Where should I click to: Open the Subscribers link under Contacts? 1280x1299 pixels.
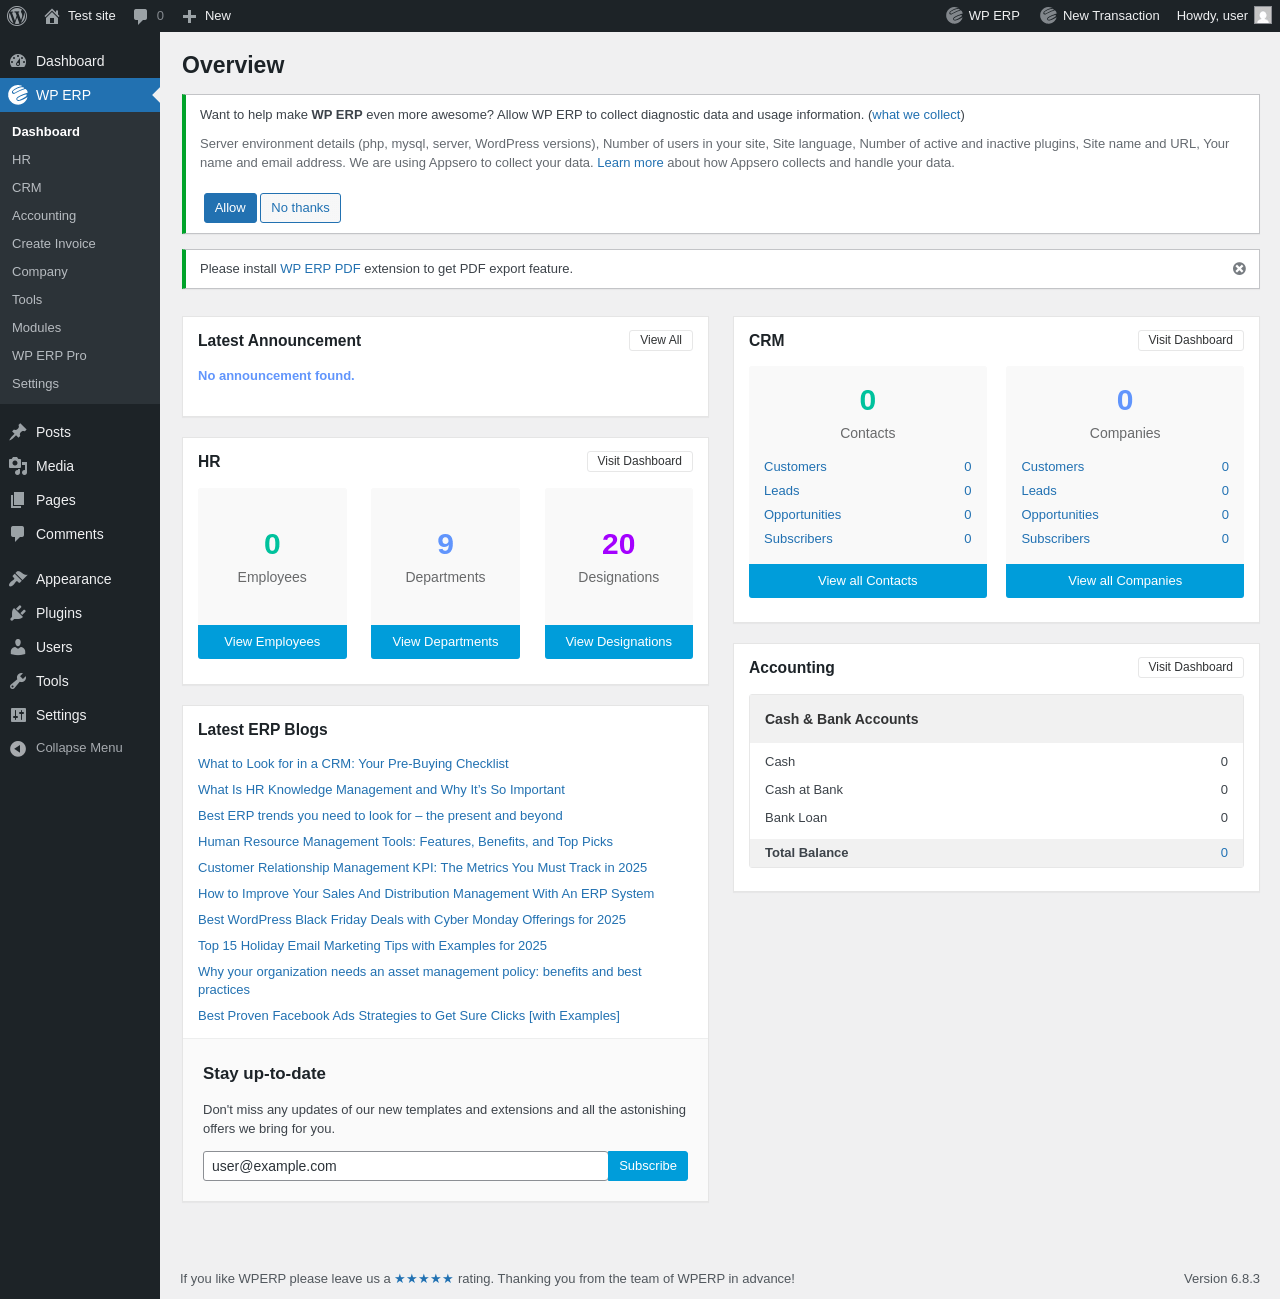[798, 539]
